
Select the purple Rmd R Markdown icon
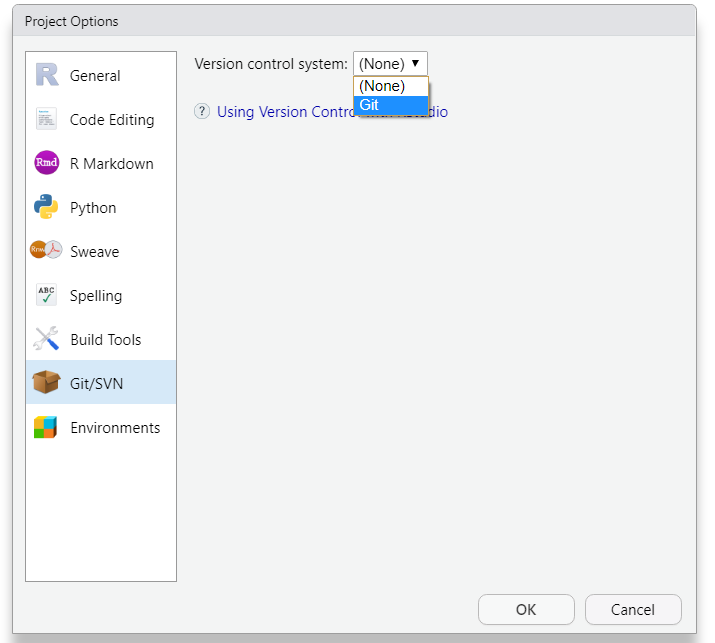(x=46, y=164)
